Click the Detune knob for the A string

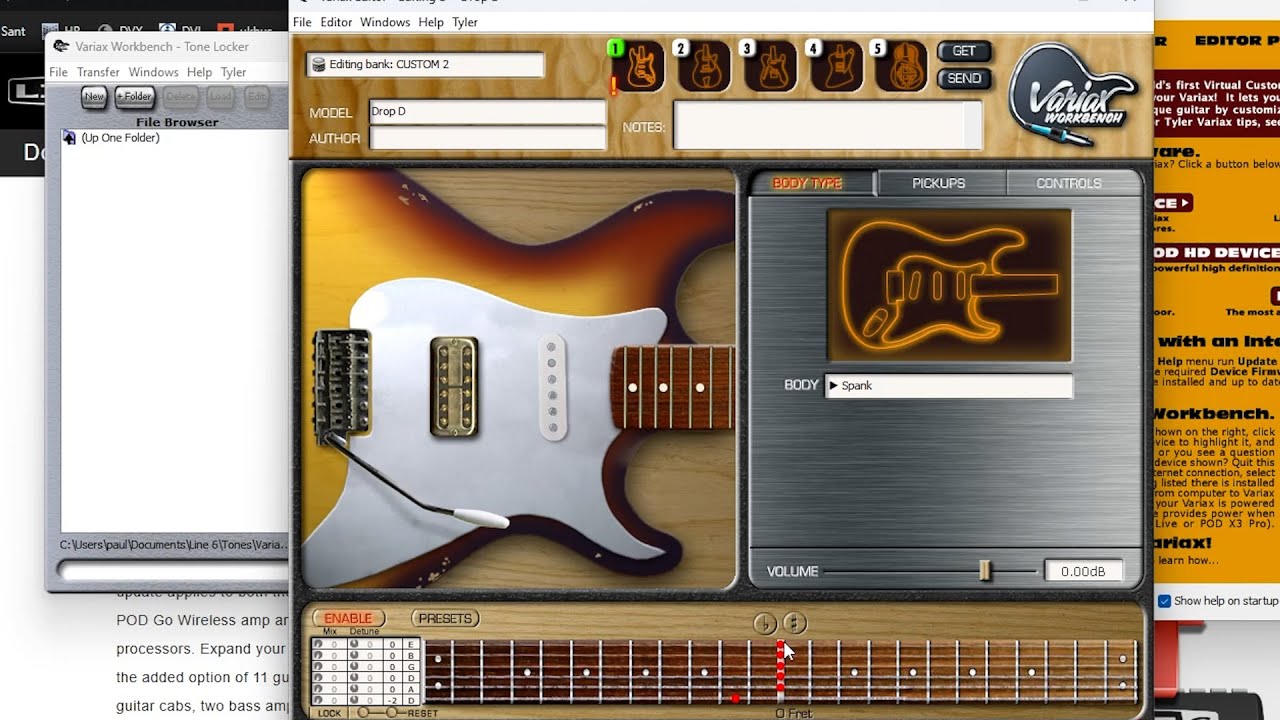coord(354,689)
